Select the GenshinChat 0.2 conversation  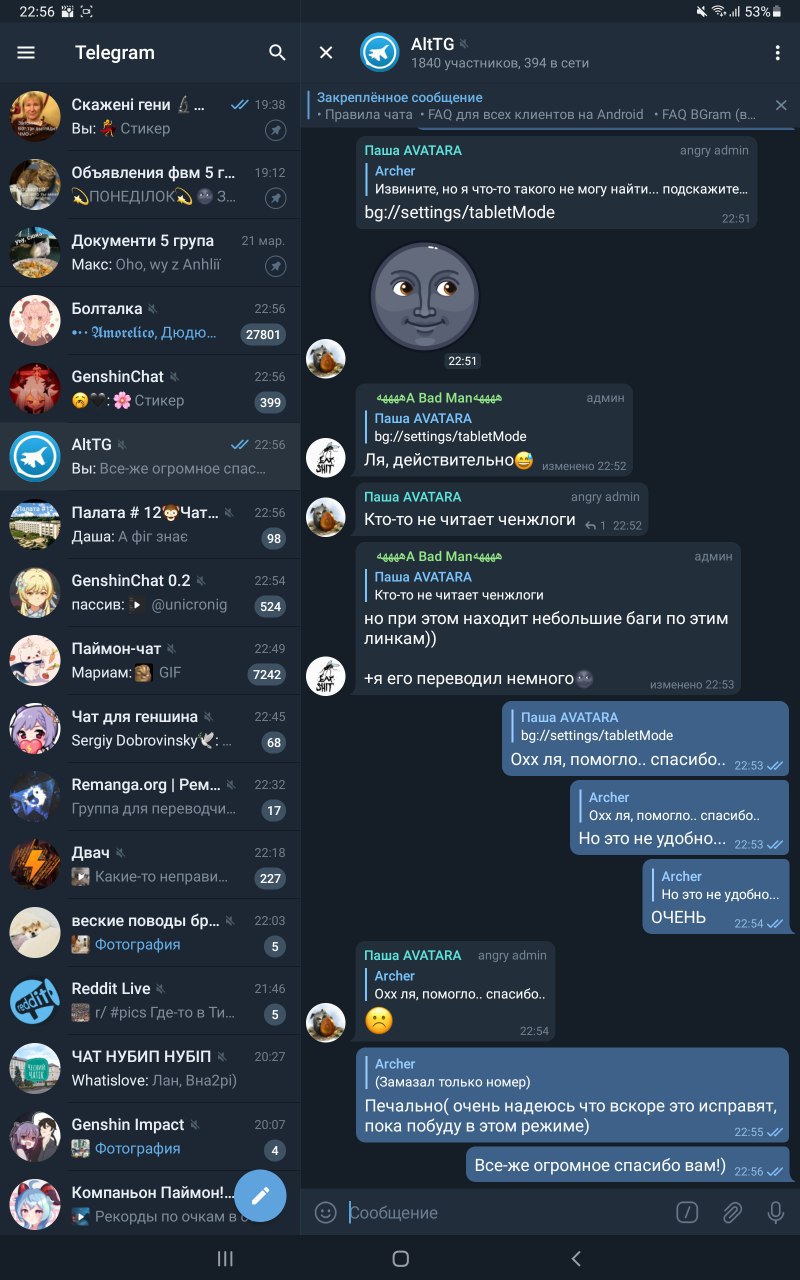tap(150, 593)
